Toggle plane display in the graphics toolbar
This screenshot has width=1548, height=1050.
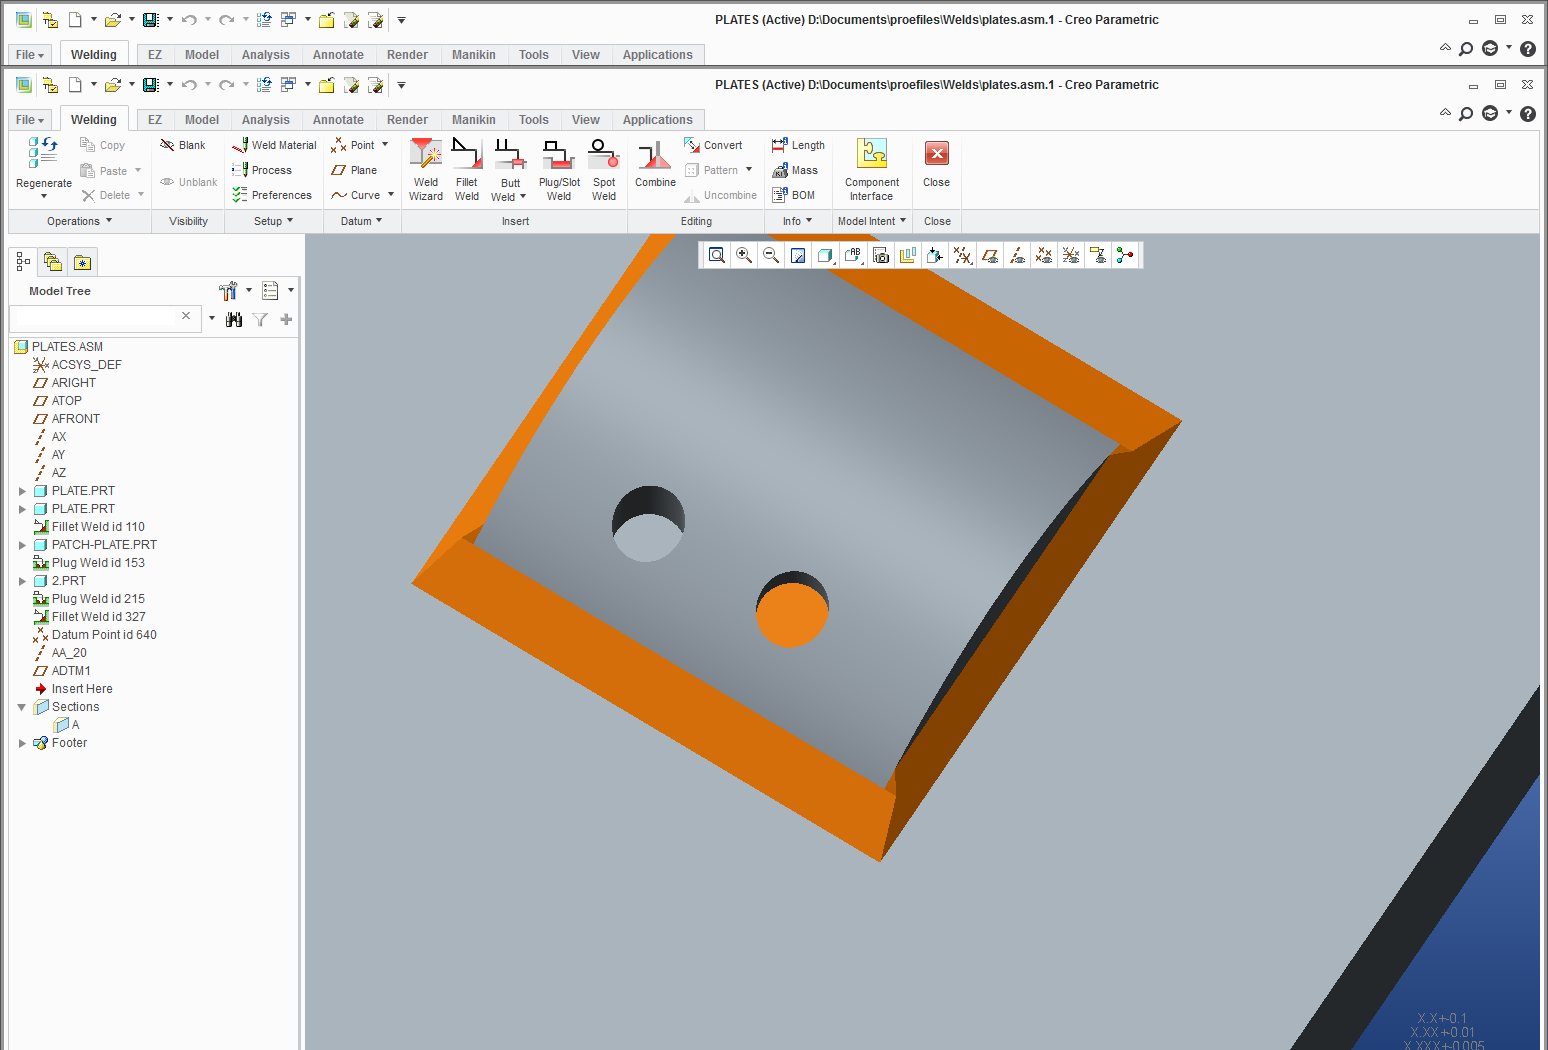pos(990,255)
